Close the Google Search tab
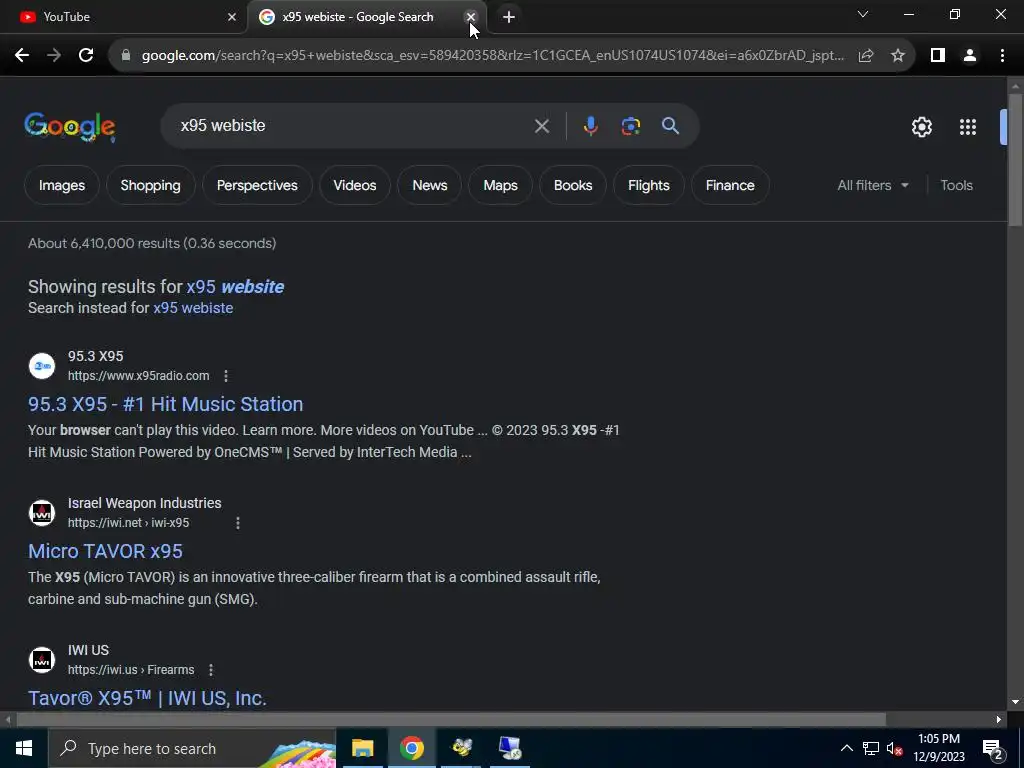1024x768 pixels. 471,17
